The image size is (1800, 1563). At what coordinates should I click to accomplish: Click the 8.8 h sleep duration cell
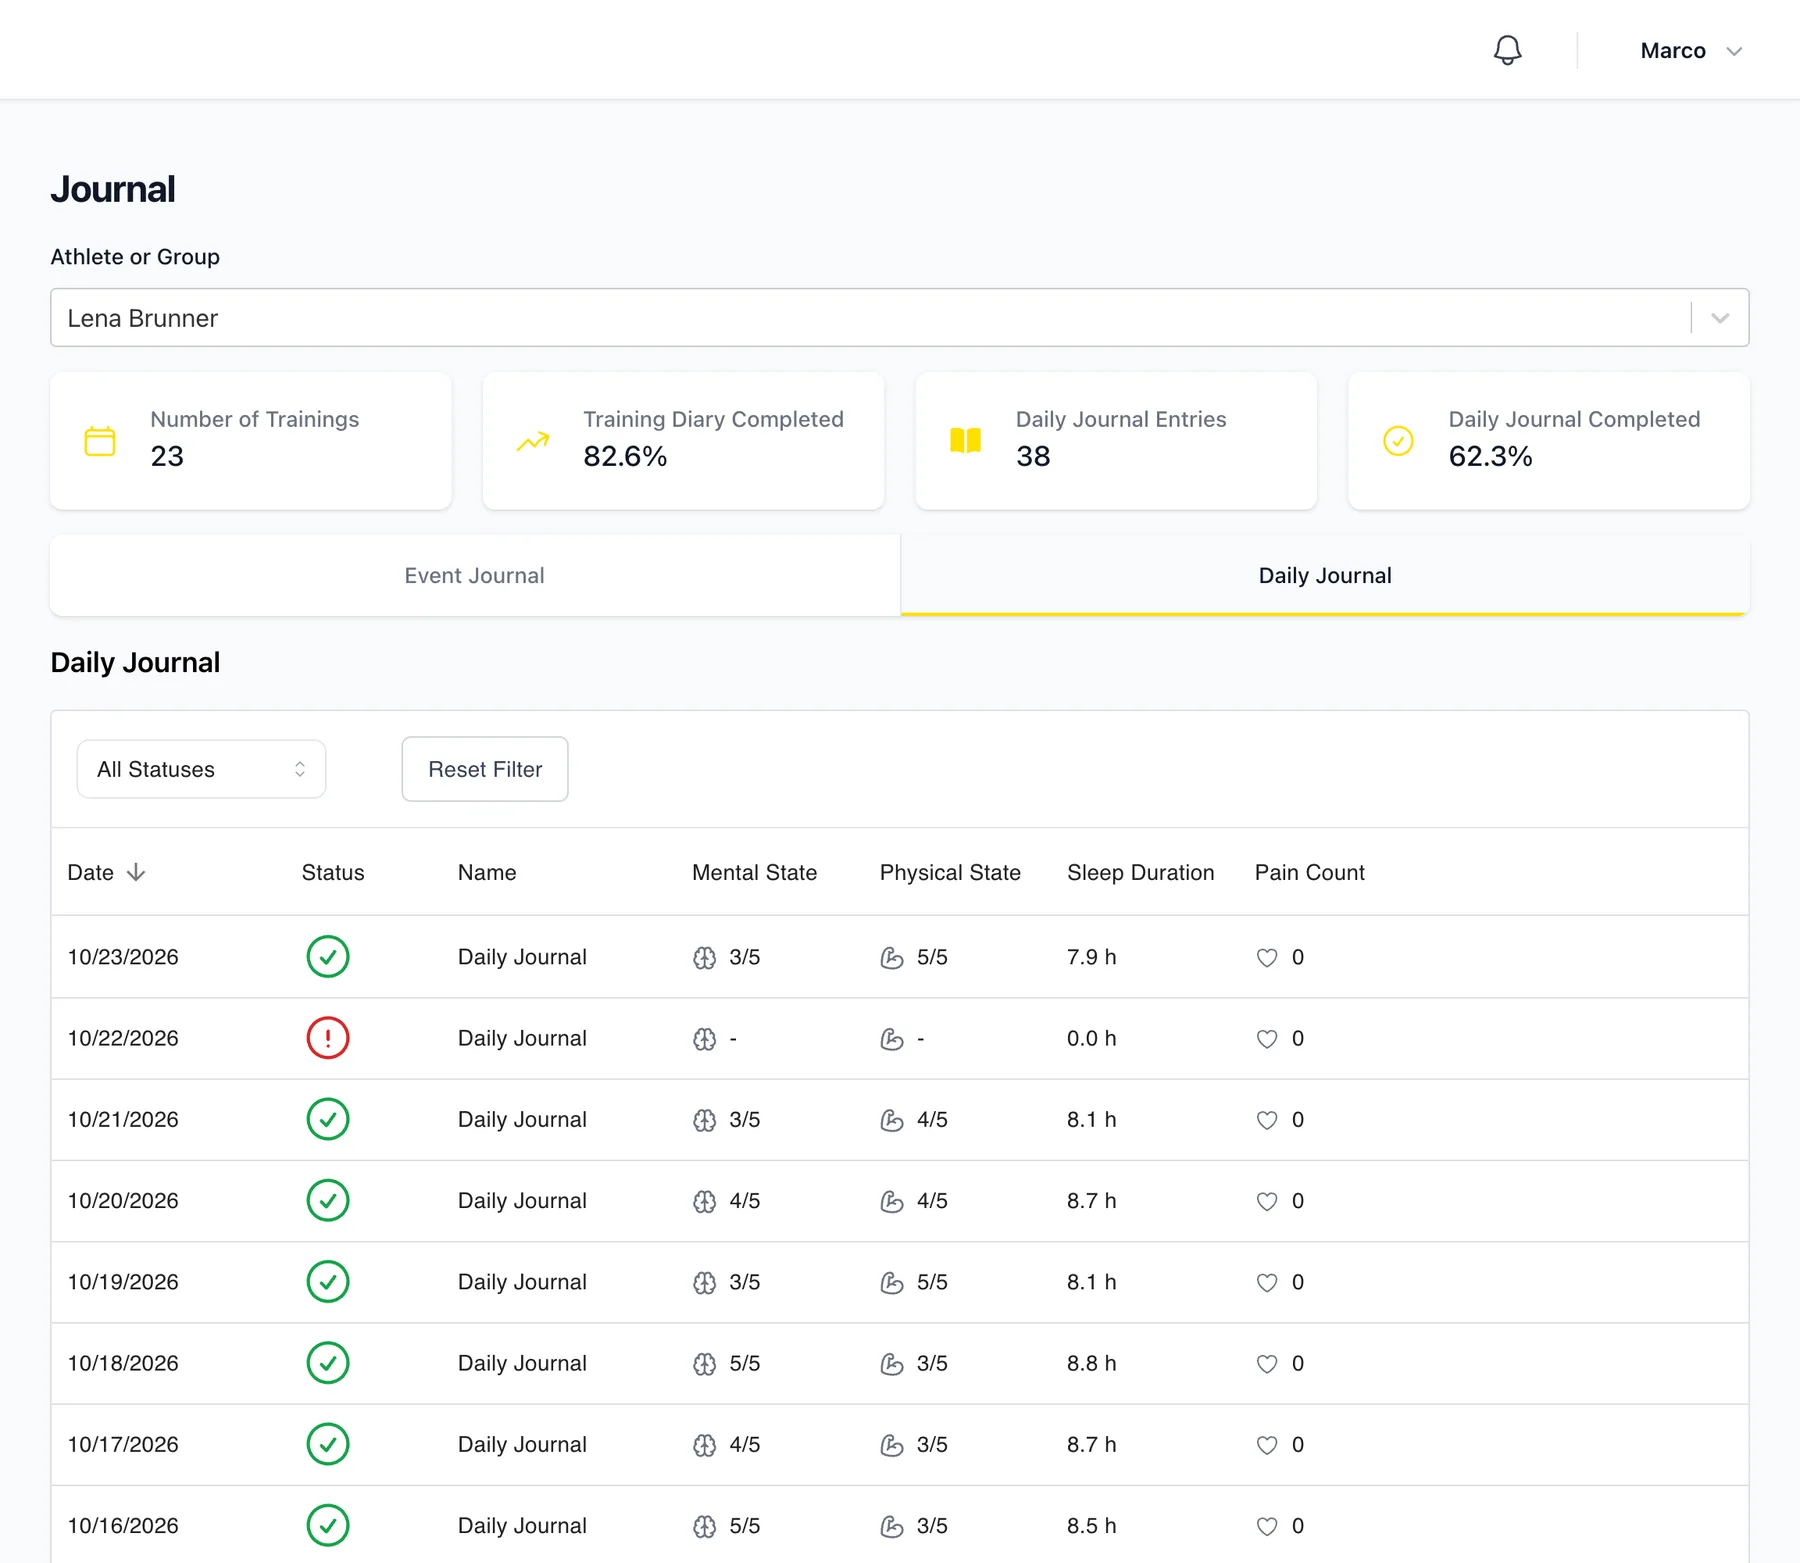coord(1091,1363)
